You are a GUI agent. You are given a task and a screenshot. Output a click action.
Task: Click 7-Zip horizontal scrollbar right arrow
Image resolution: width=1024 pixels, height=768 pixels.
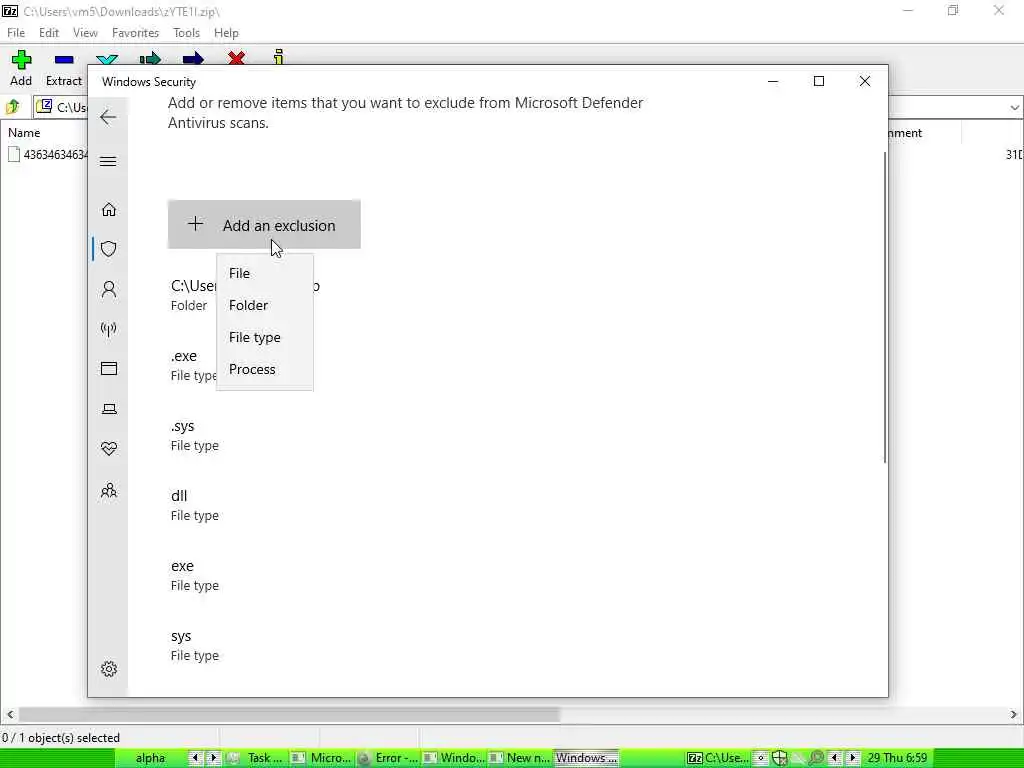tap(1014, 714)
